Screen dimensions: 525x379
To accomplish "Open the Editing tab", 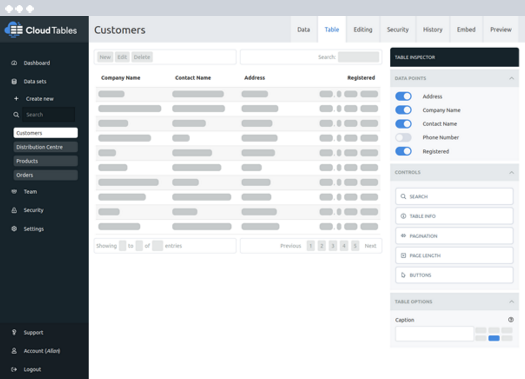I will click(363, 29).
